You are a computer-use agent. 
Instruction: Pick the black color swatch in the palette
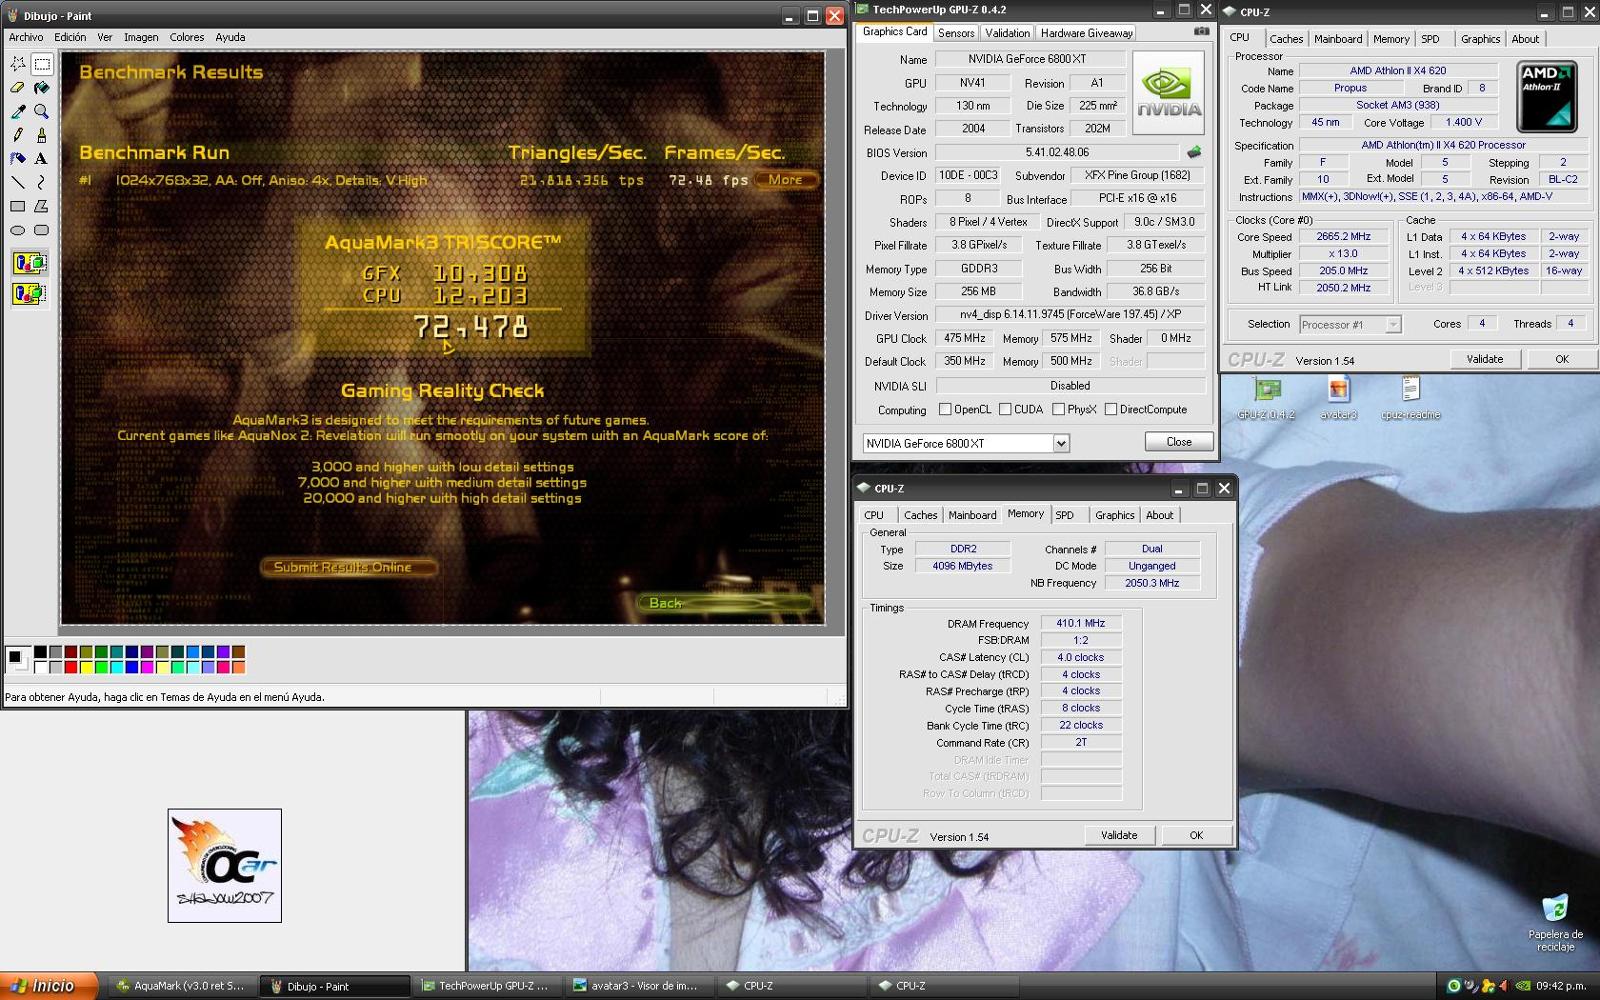pos(40,652)
